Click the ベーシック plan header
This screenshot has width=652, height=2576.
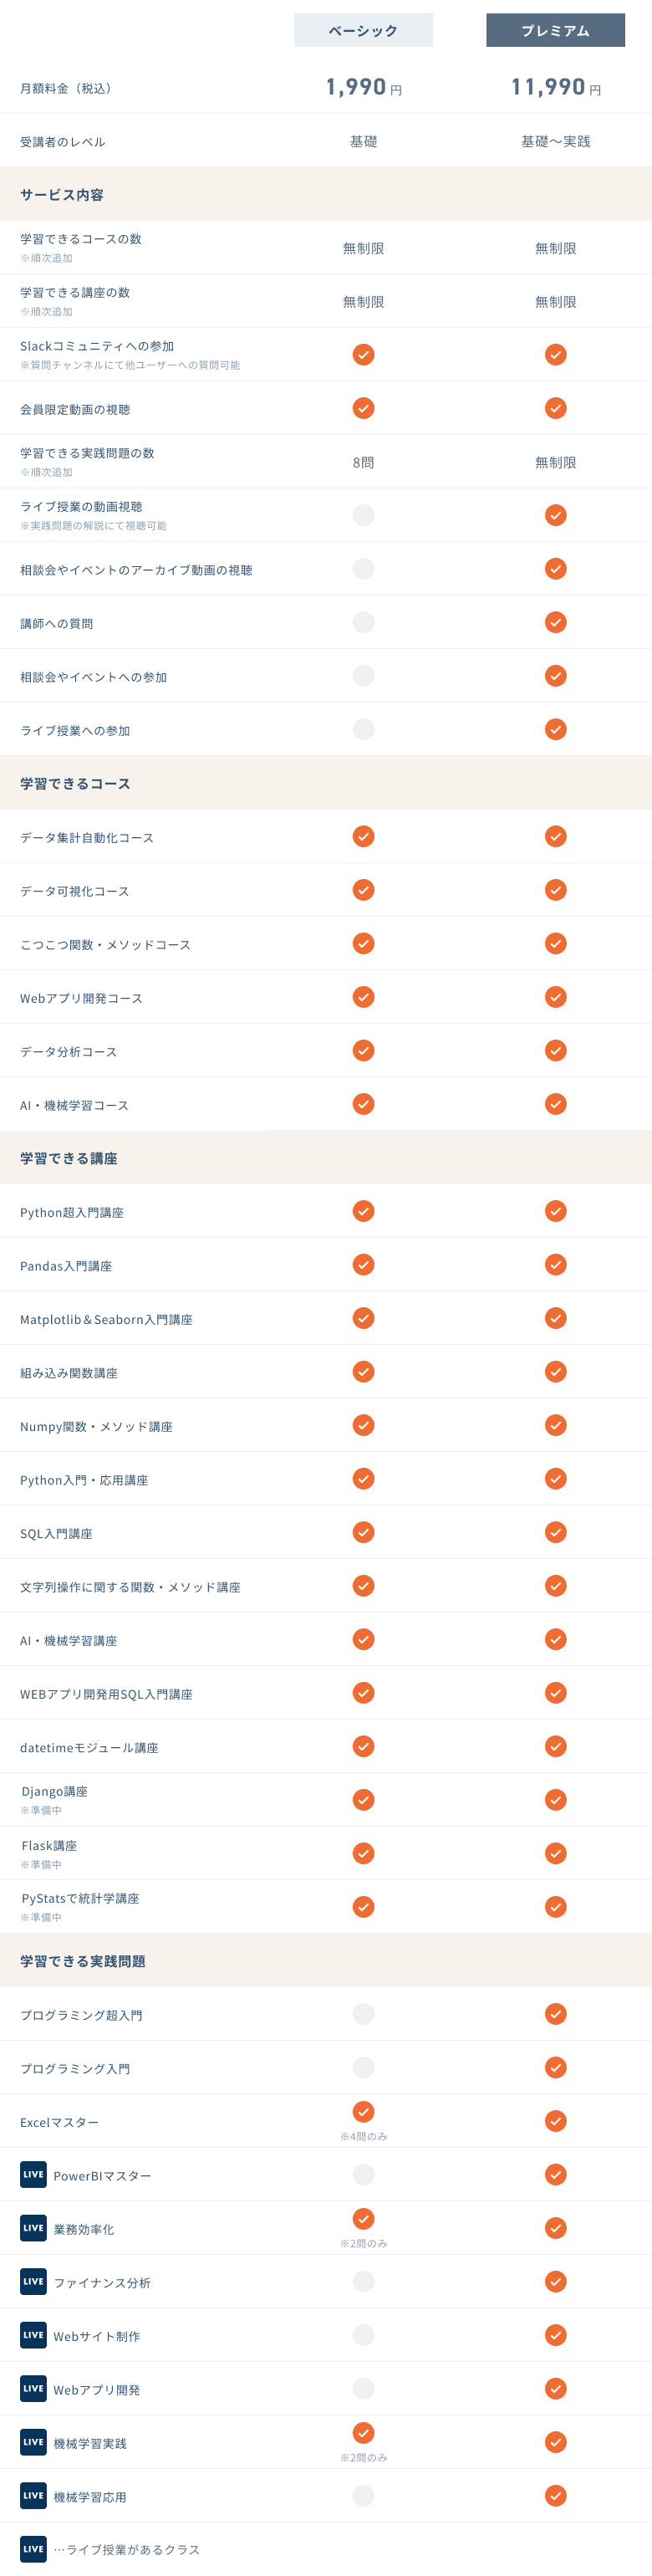point(363,30)
